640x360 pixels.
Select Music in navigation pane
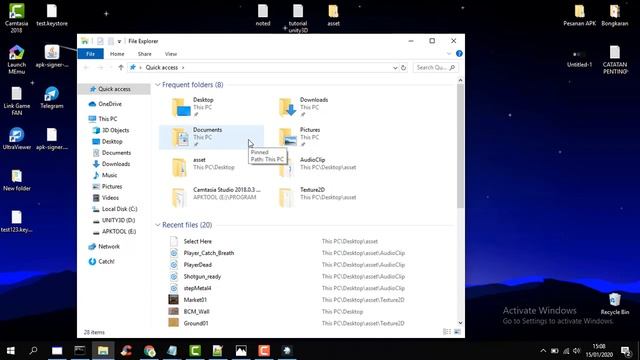click(109, 175)
